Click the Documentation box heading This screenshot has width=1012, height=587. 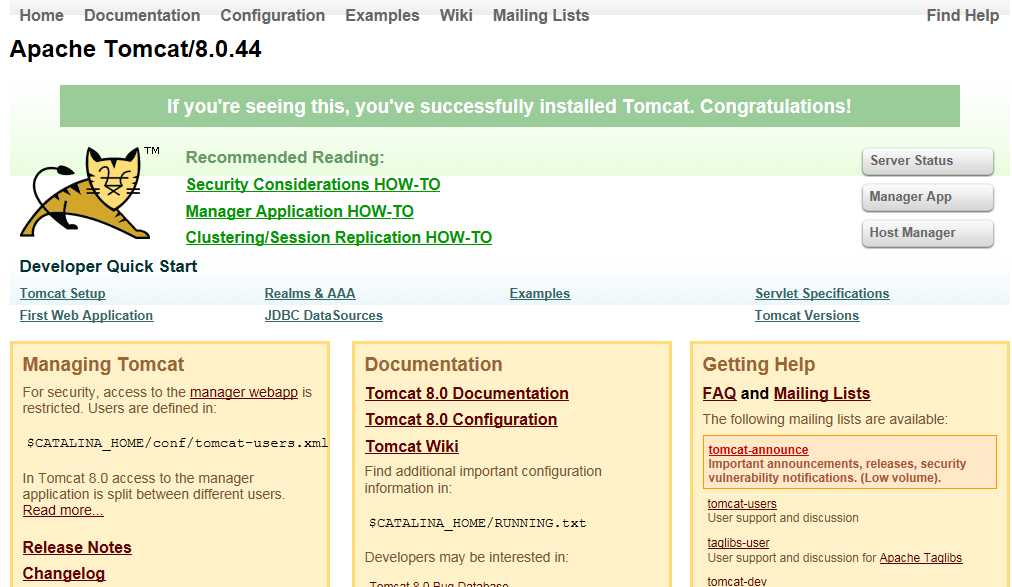tap(433, 364)
